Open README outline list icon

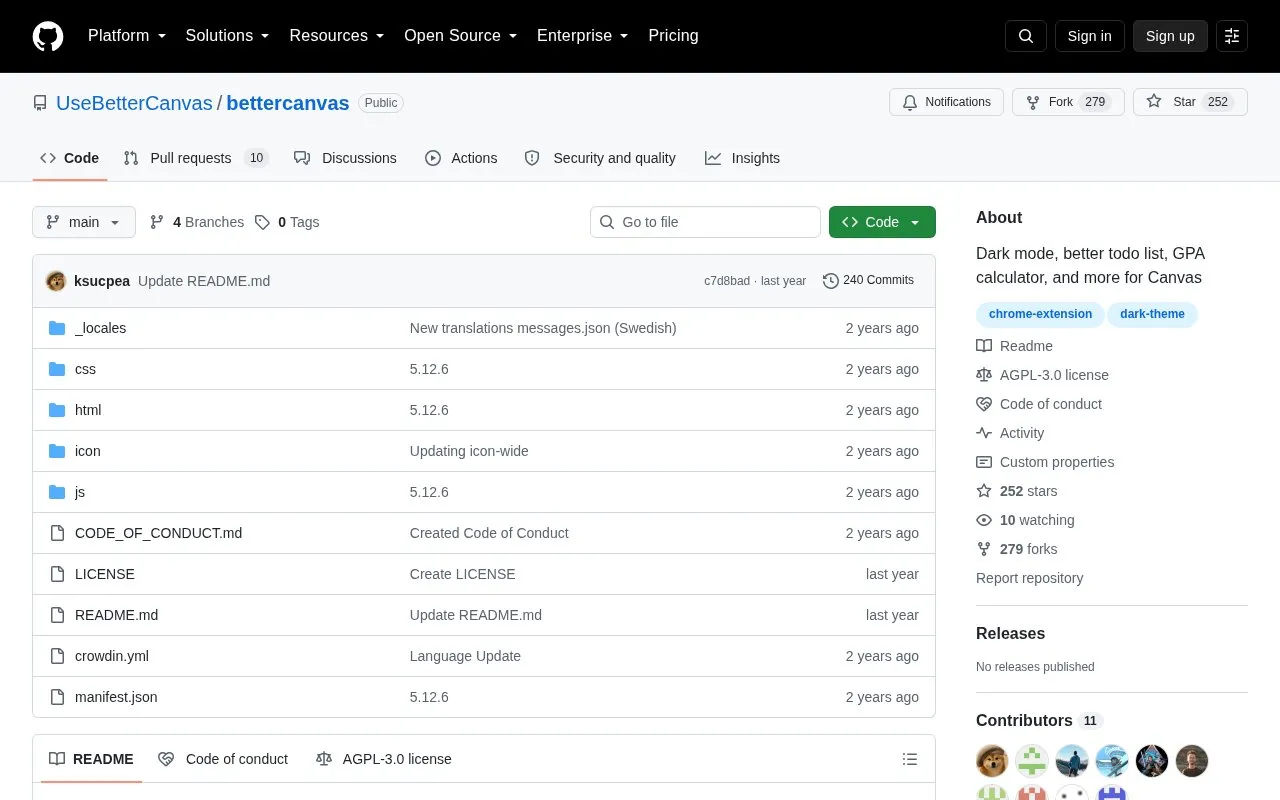(x=910, y=759)
